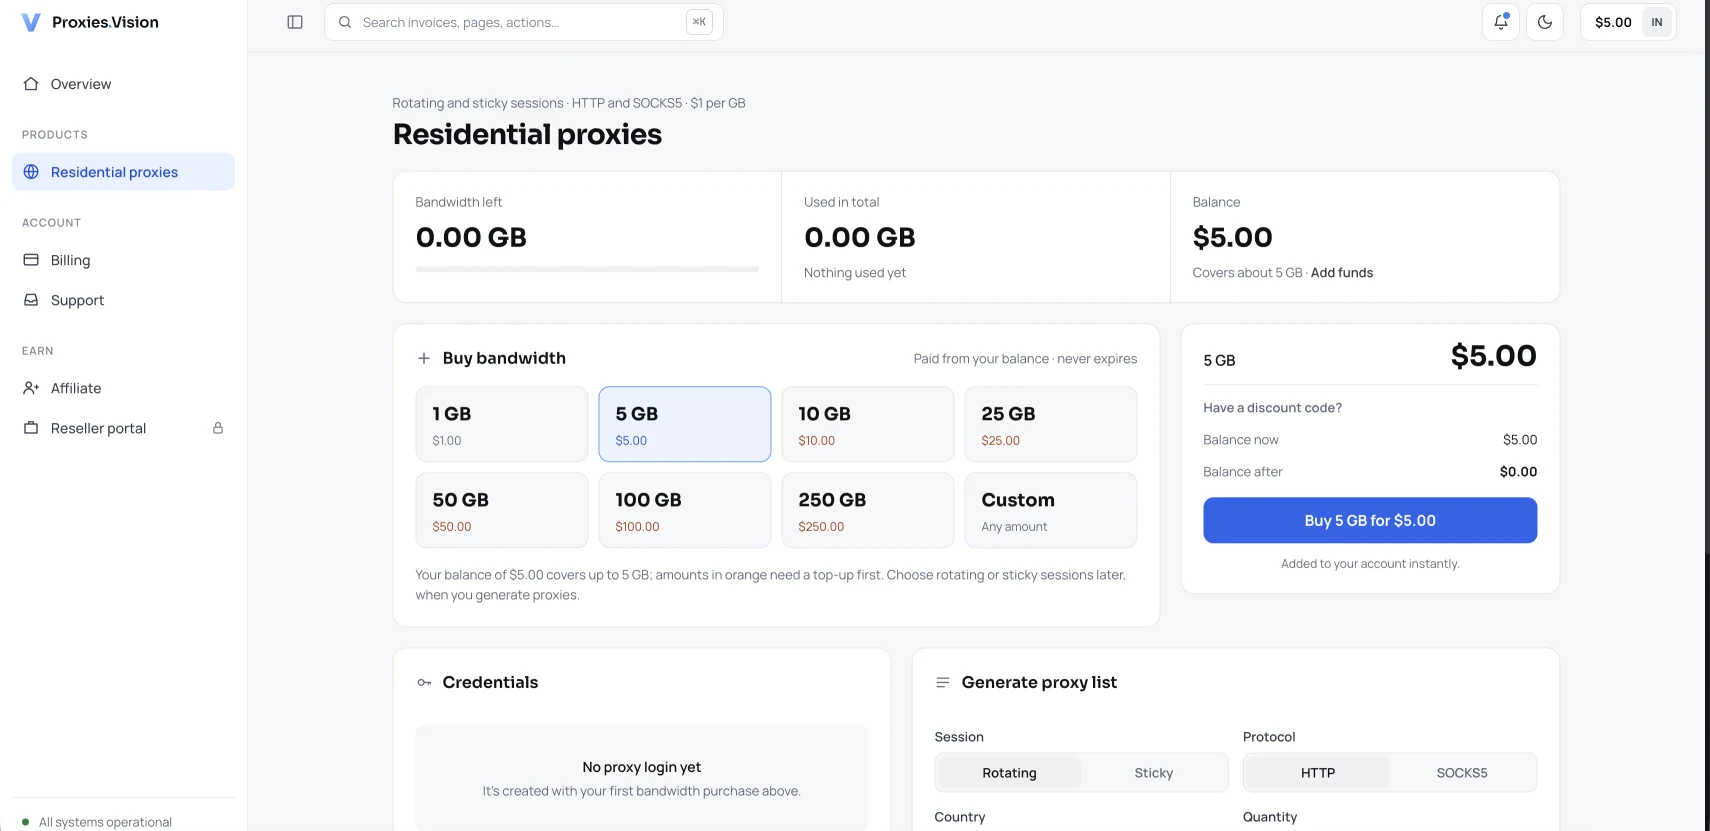Click the Reseller portal briefcase icon
The height and width of the screenshot is (831, 1710).
click(31, 428)
